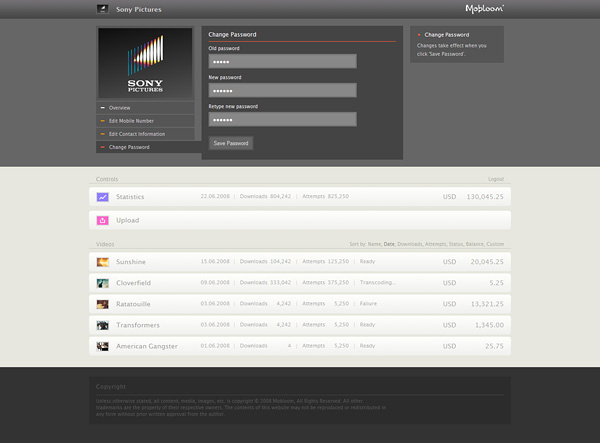Click the Save Password button

(x=231, y=143)
